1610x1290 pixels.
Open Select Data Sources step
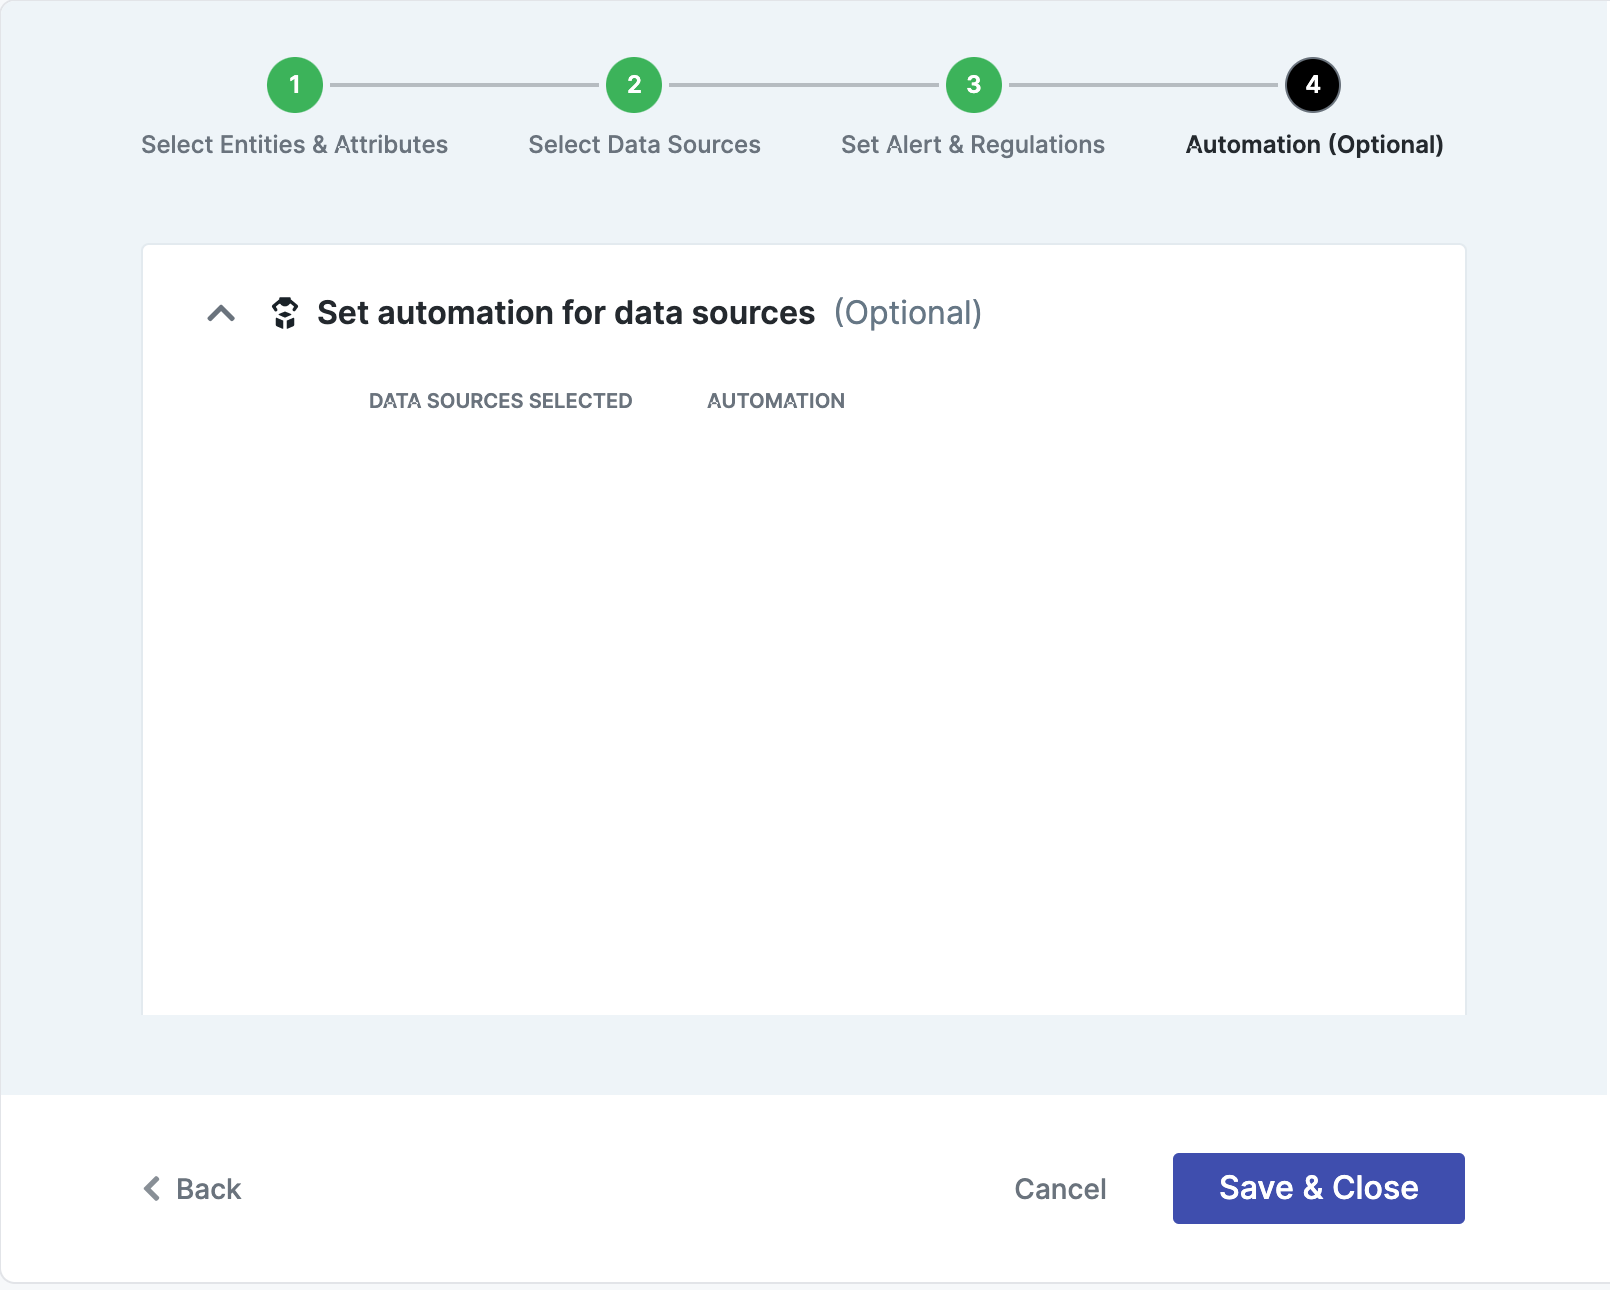click(645, 145)
